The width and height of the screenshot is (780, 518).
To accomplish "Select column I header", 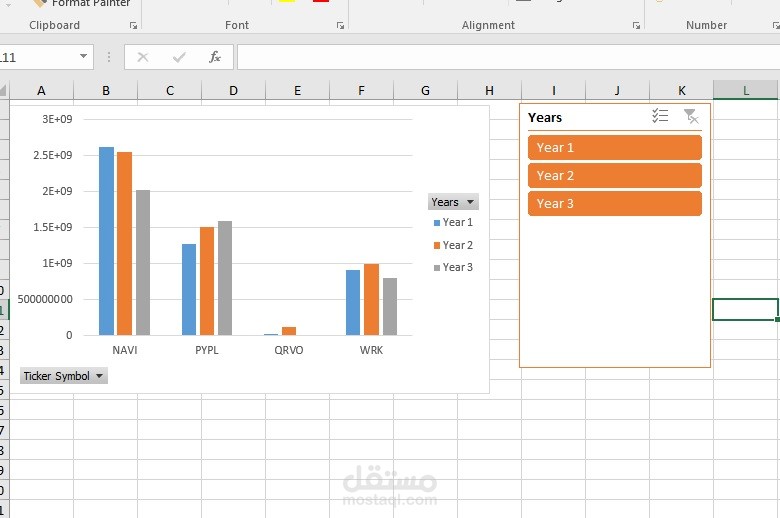I will pyautogui.click(x=554, y=91).
